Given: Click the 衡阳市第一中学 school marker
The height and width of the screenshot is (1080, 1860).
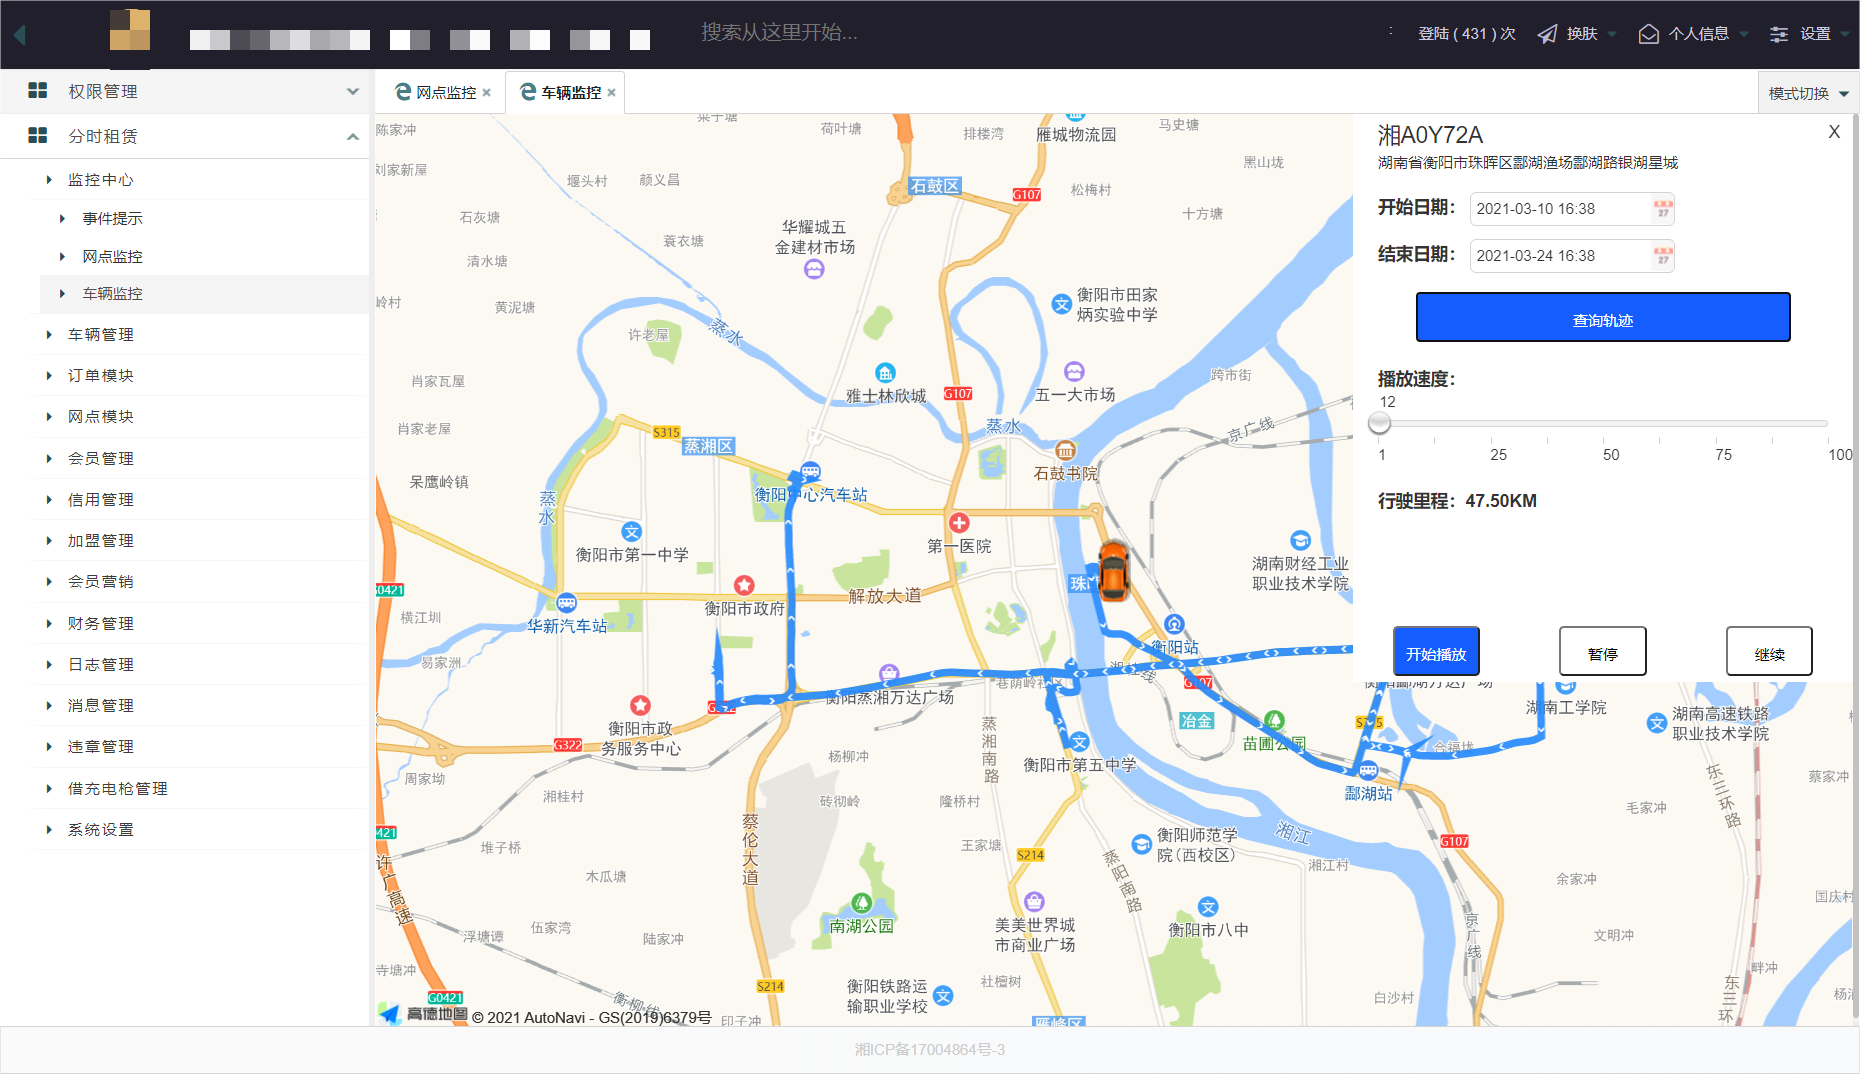Looking at the screenshot, I should pyautogui.click(x=631, y=532).
